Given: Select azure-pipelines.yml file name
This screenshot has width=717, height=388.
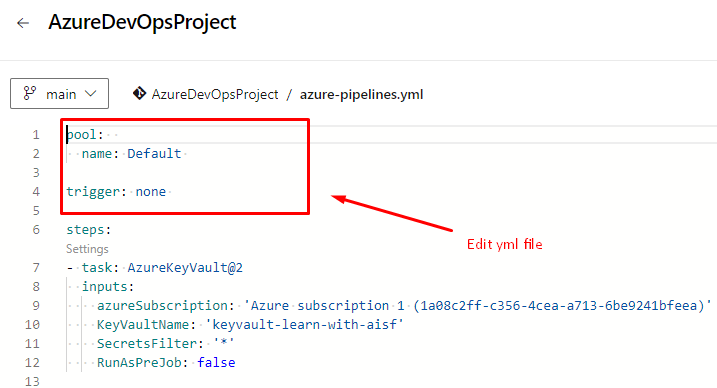Looking at the screenshot, I should click(361, 95).
